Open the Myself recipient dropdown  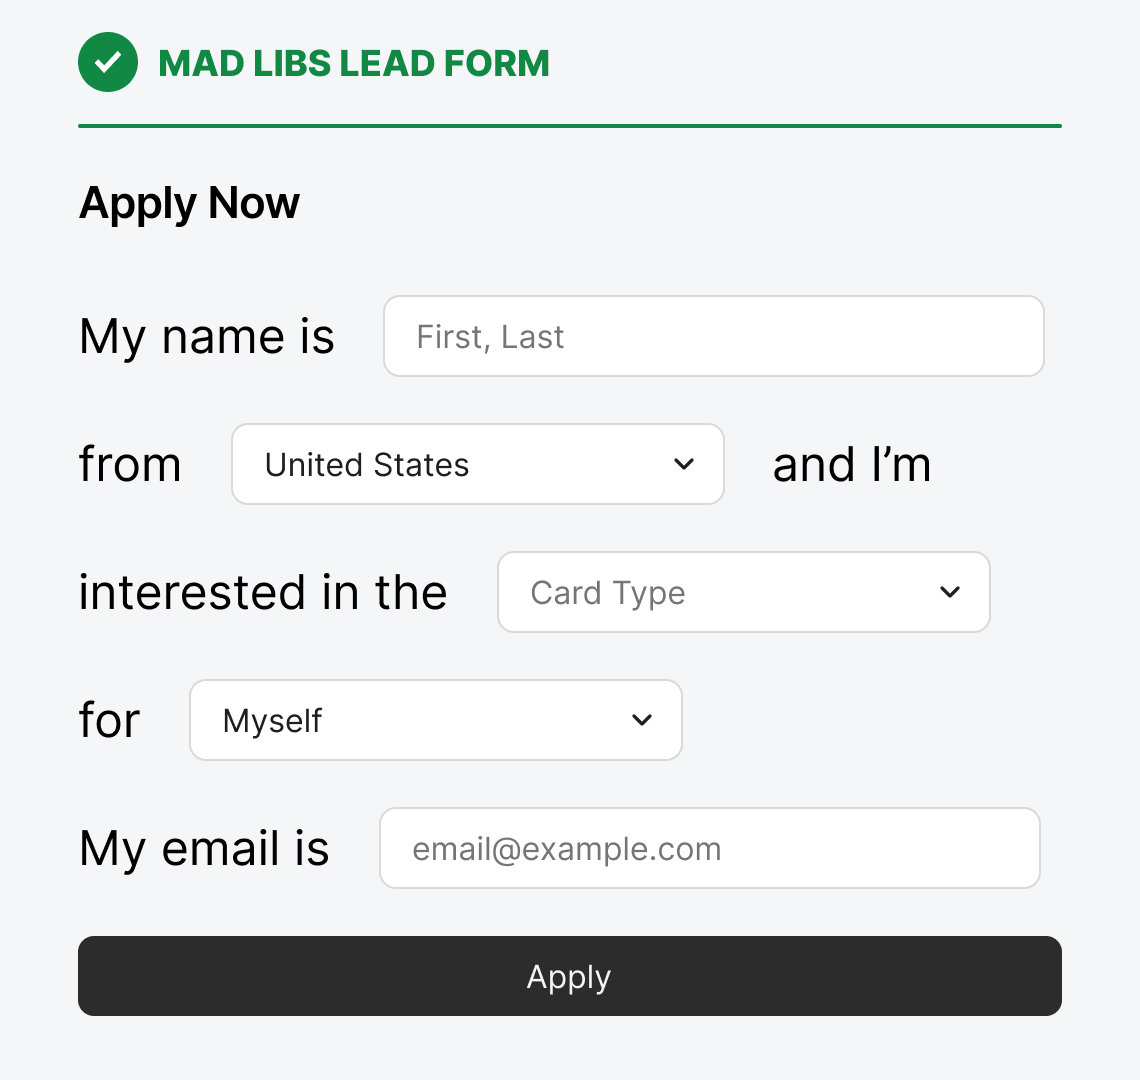click(435, 720)
